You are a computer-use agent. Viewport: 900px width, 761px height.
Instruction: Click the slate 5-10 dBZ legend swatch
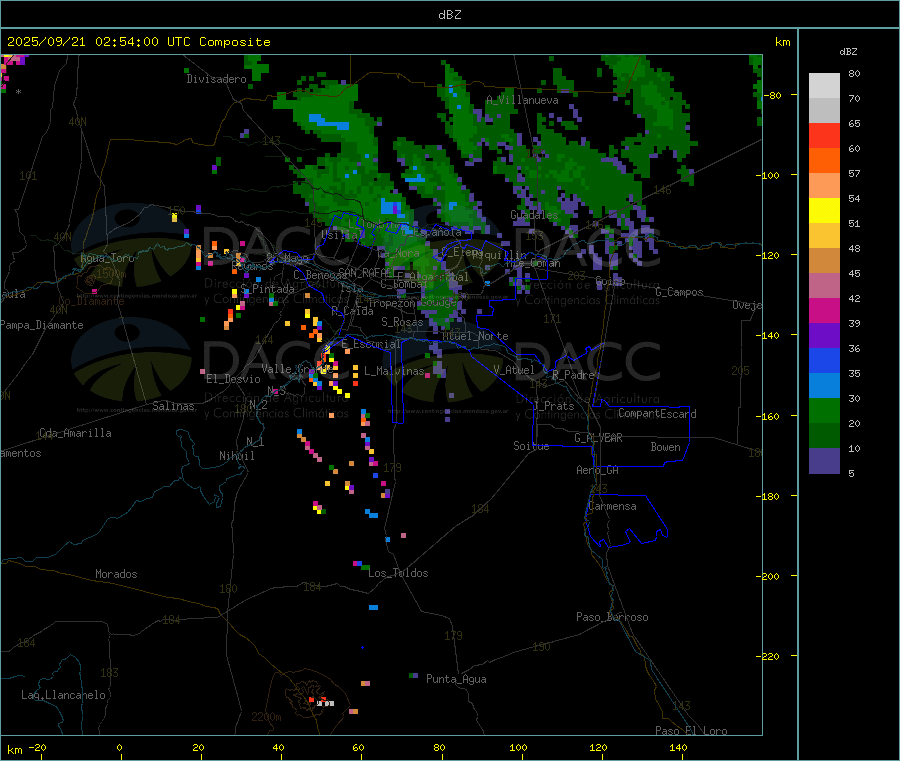click(x=824, y=461)
